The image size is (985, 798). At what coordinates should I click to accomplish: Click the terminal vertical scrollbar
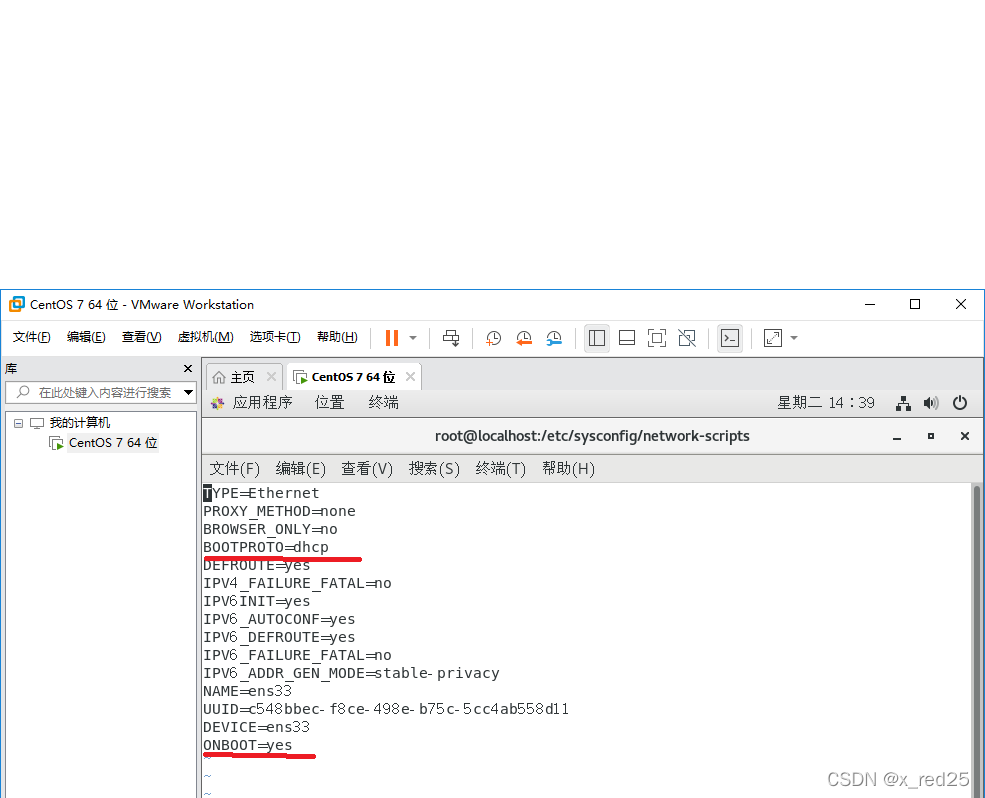(977, 641)
